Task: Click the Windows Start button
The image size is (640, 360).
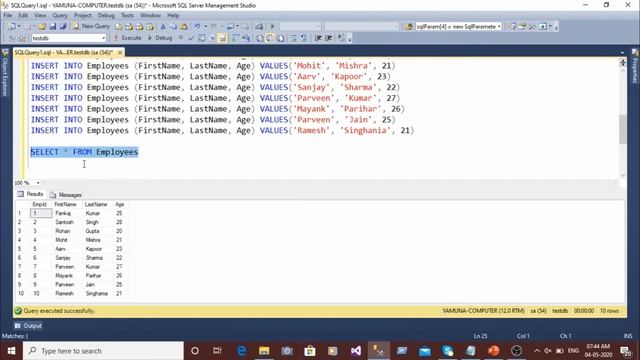Action: pos(11,351)
